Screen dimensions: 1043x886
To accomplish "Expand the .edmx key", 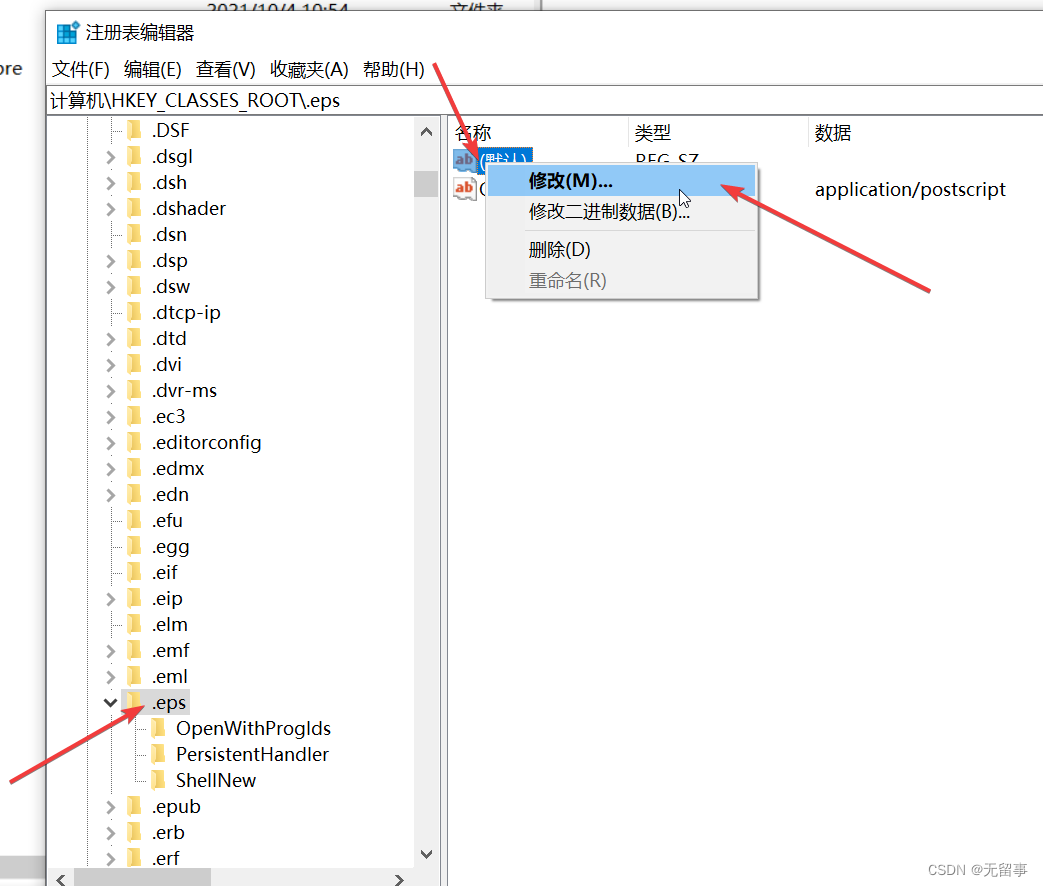I will point(110,468).
